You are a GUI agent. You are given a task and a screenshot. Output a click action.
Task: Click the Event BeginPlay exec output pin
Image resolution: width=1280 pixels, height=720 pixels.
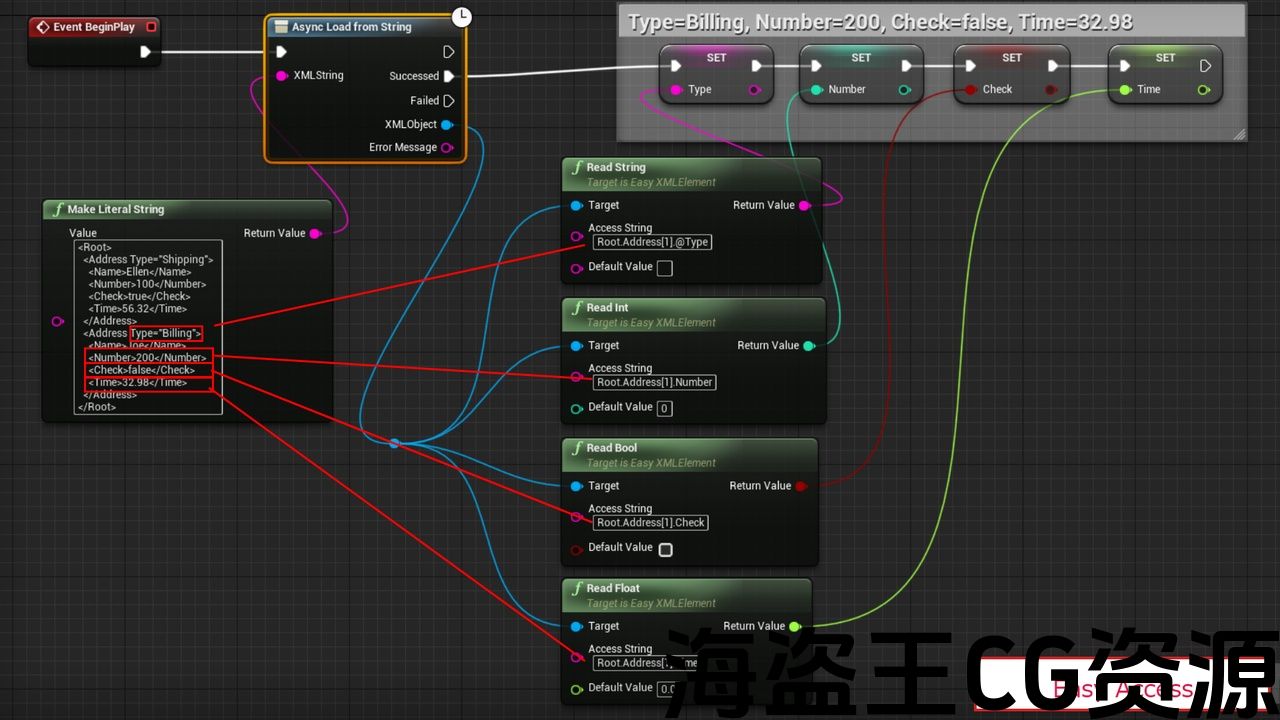coord(146,52)
